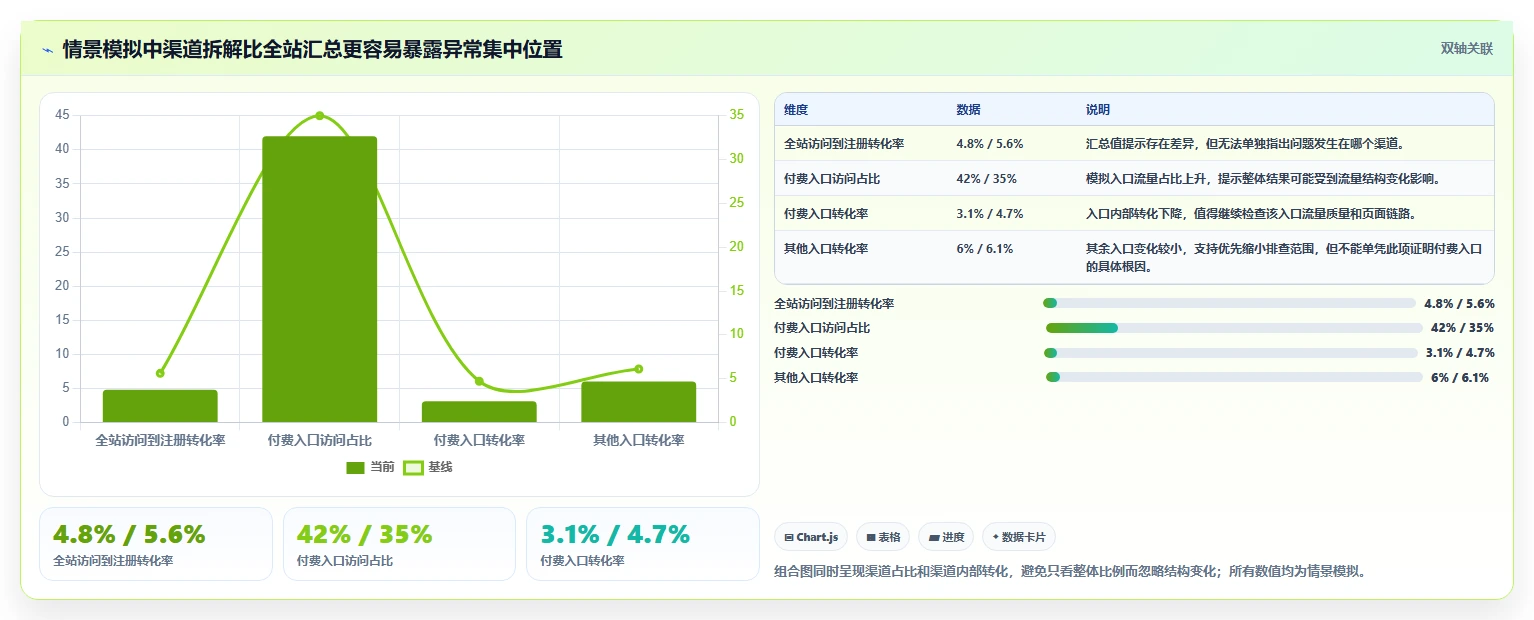Image resolution: width=1534 pixels, height=620 pixels.
Task: Click the 全站访问到注册转化率 progress bar
Action: point(1230,303)
